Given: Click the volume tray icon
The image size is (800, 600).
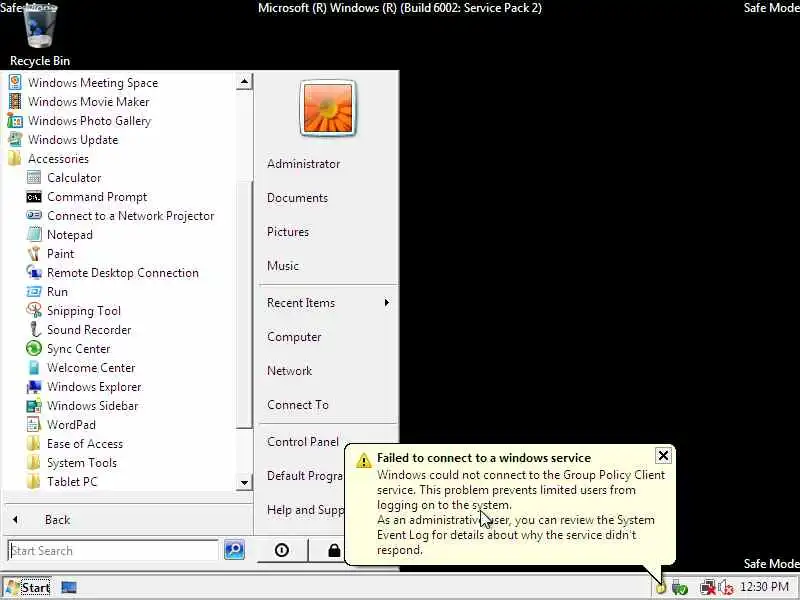Looking at the screenshot, I should 725,588.
